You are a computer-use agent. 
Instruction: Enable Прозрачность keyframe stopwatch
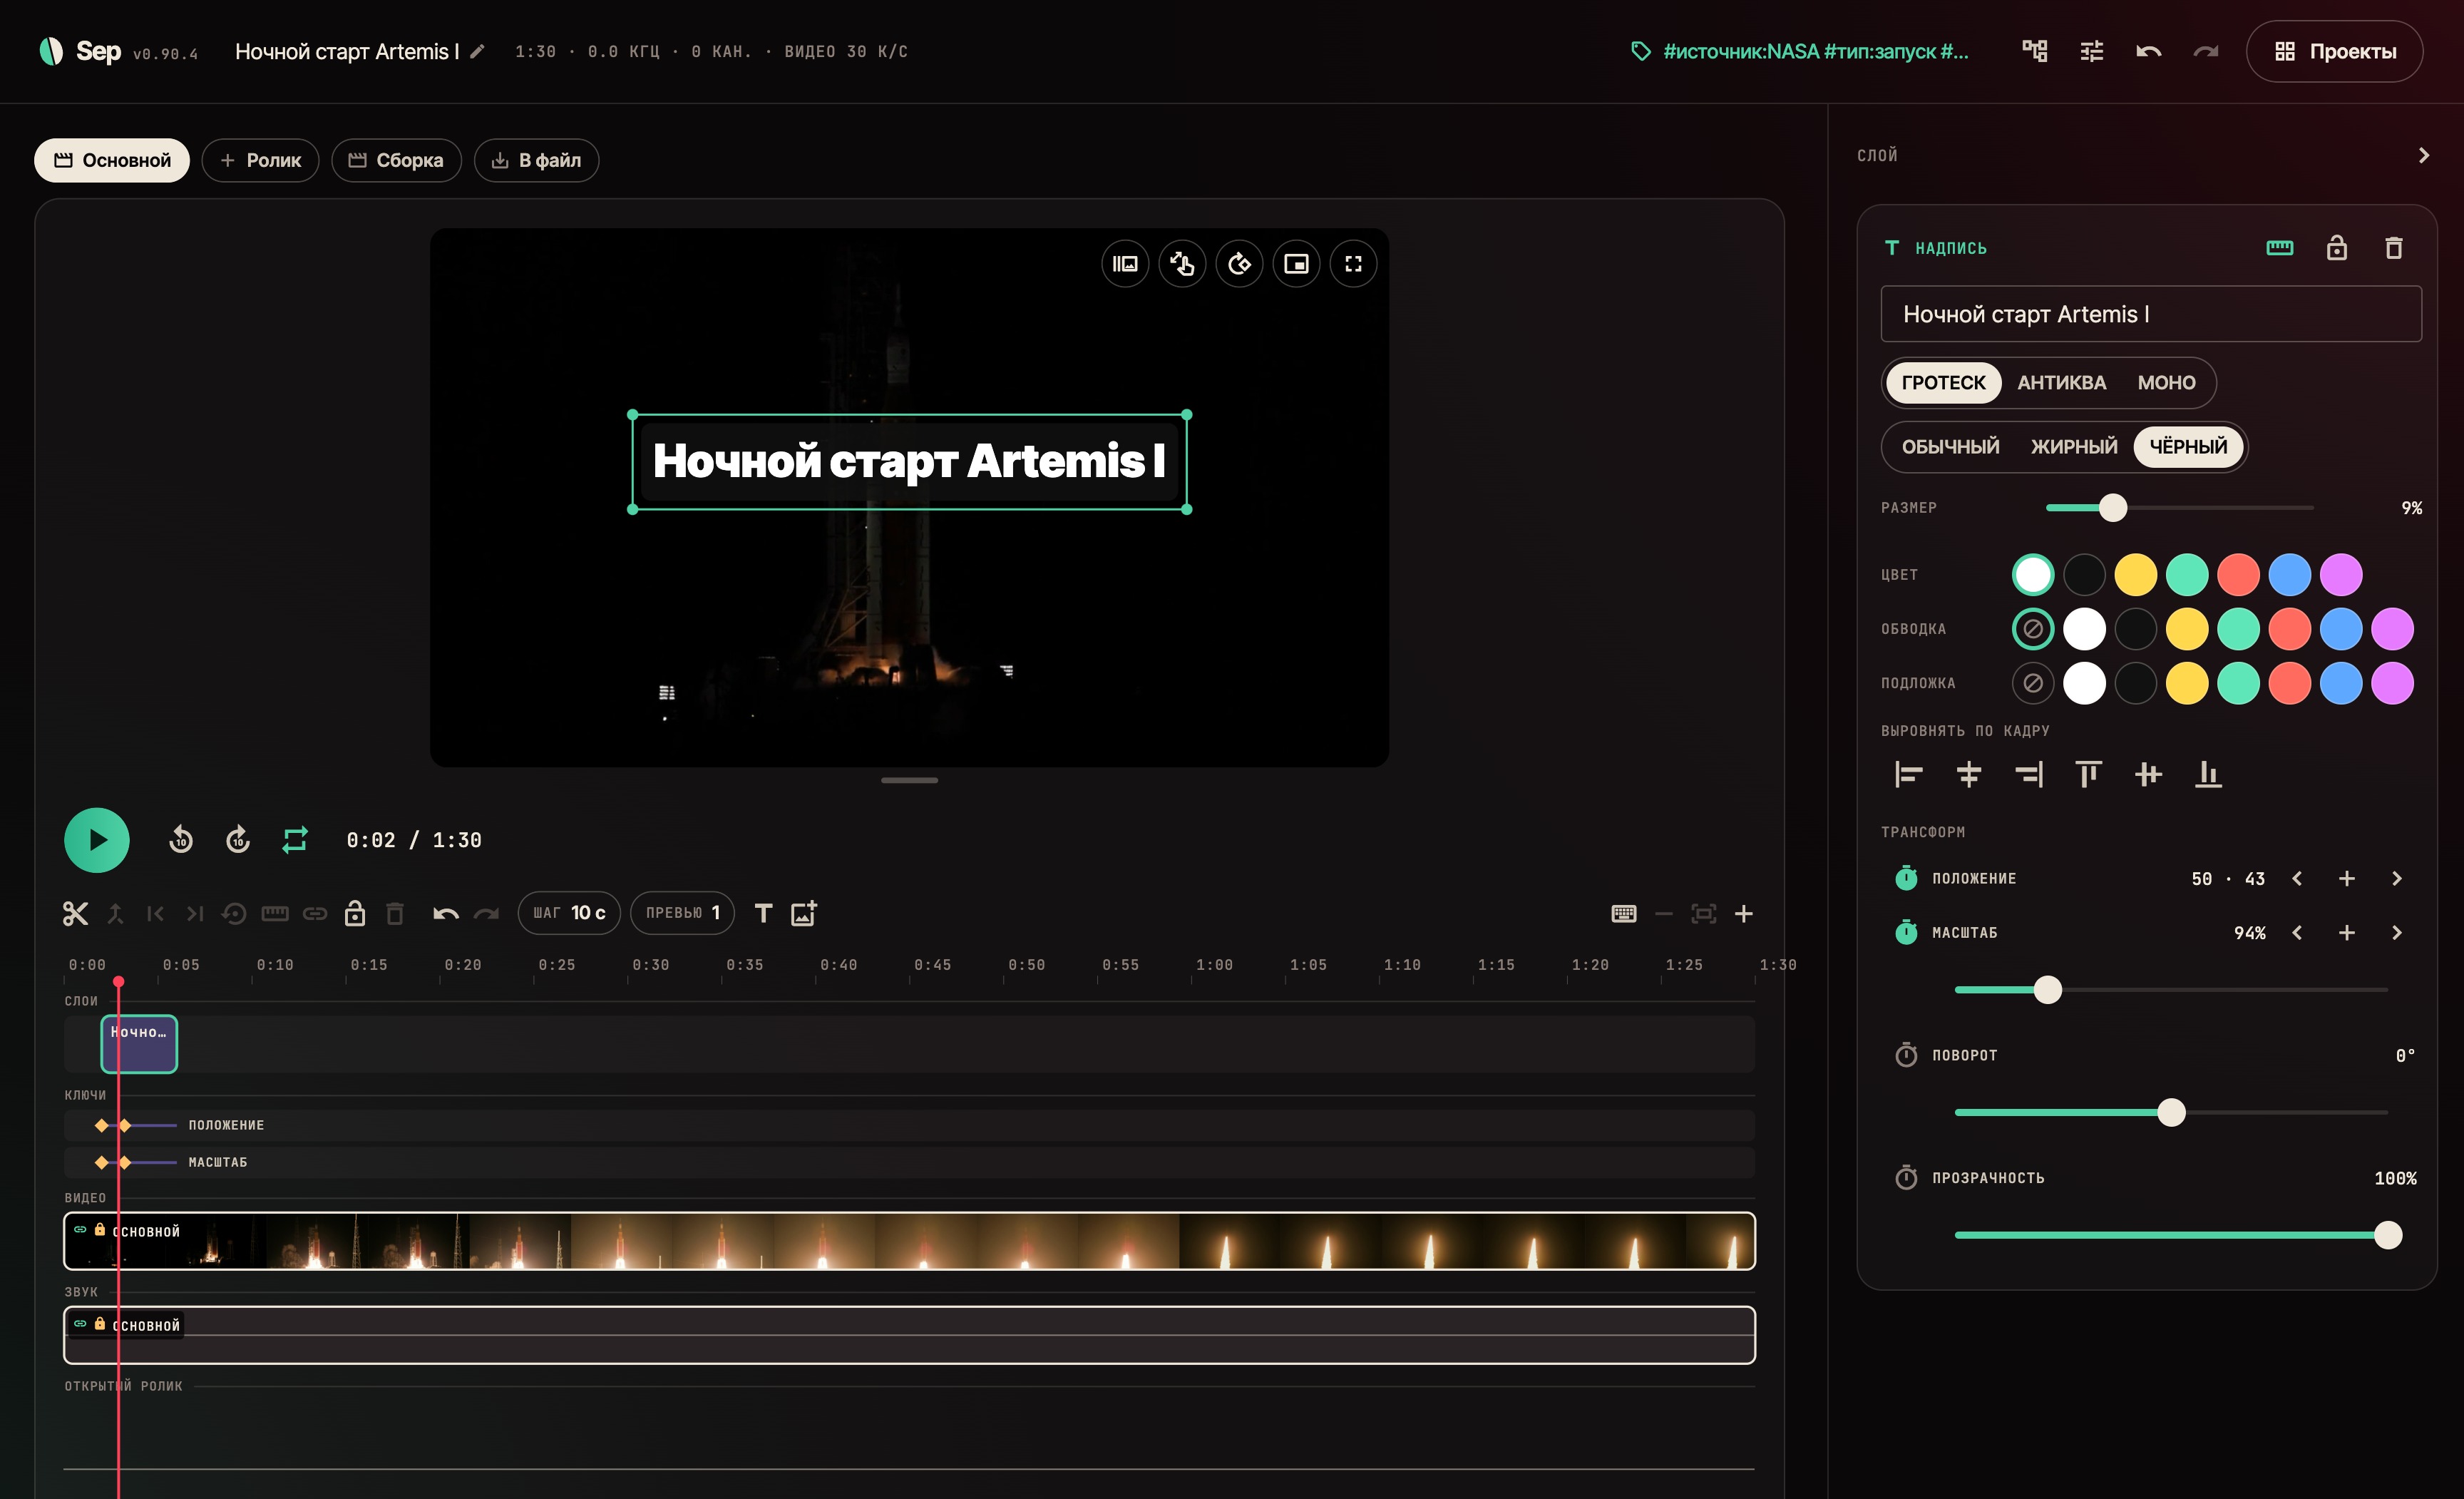point(1906,1178)
